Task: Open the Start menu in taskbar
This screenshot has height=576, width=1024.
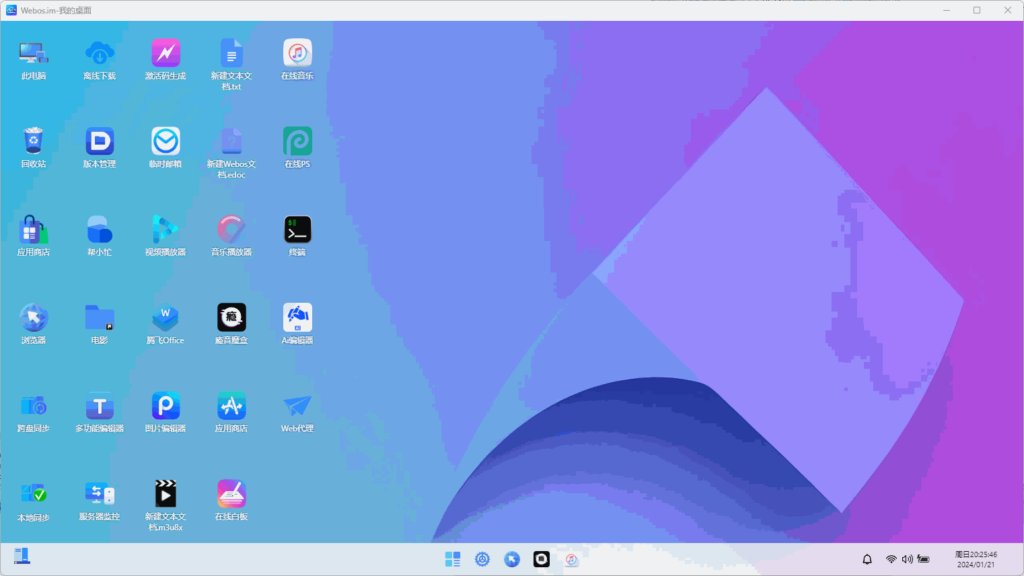Action: (453, 559)
